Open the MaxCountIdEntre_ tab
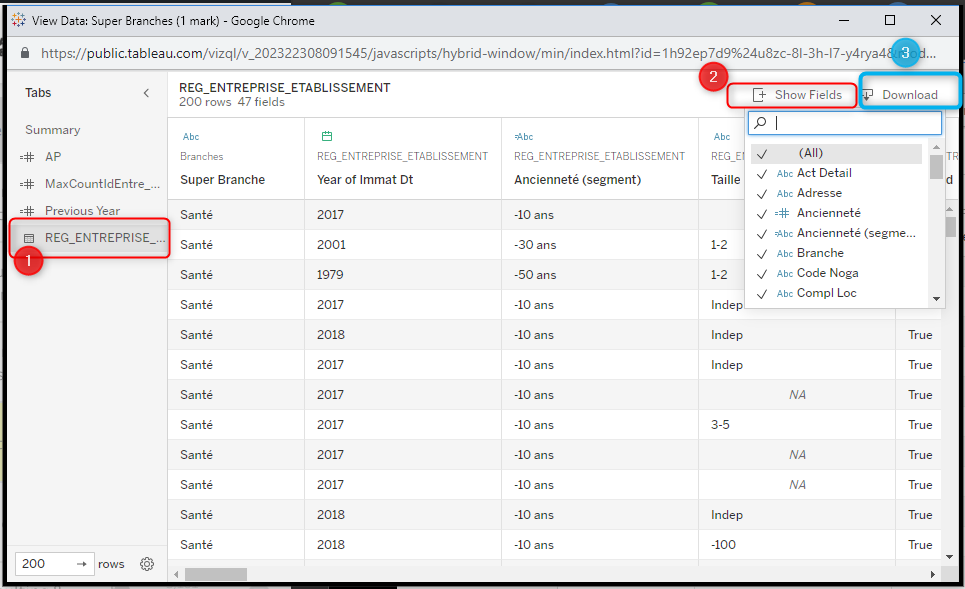This screenshot has height=589, width=965. coord(102,184)
